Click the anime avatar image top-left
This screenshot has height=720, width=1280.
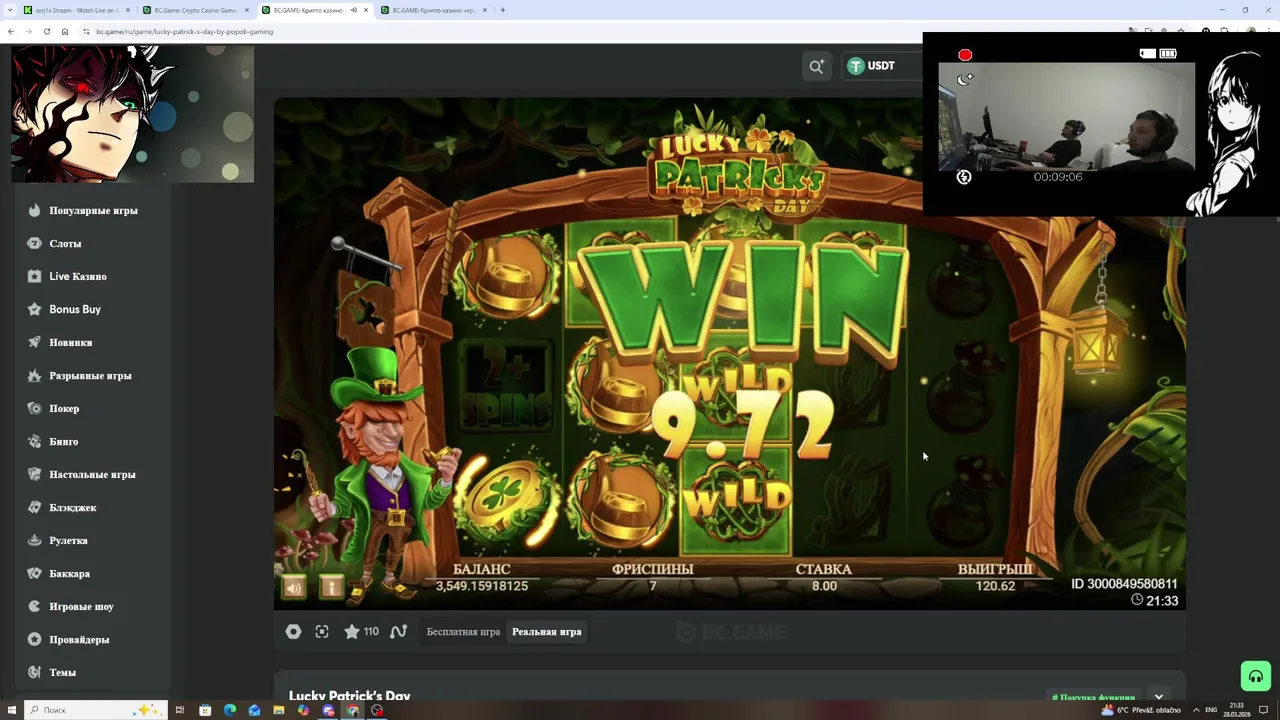pos(132,114)
